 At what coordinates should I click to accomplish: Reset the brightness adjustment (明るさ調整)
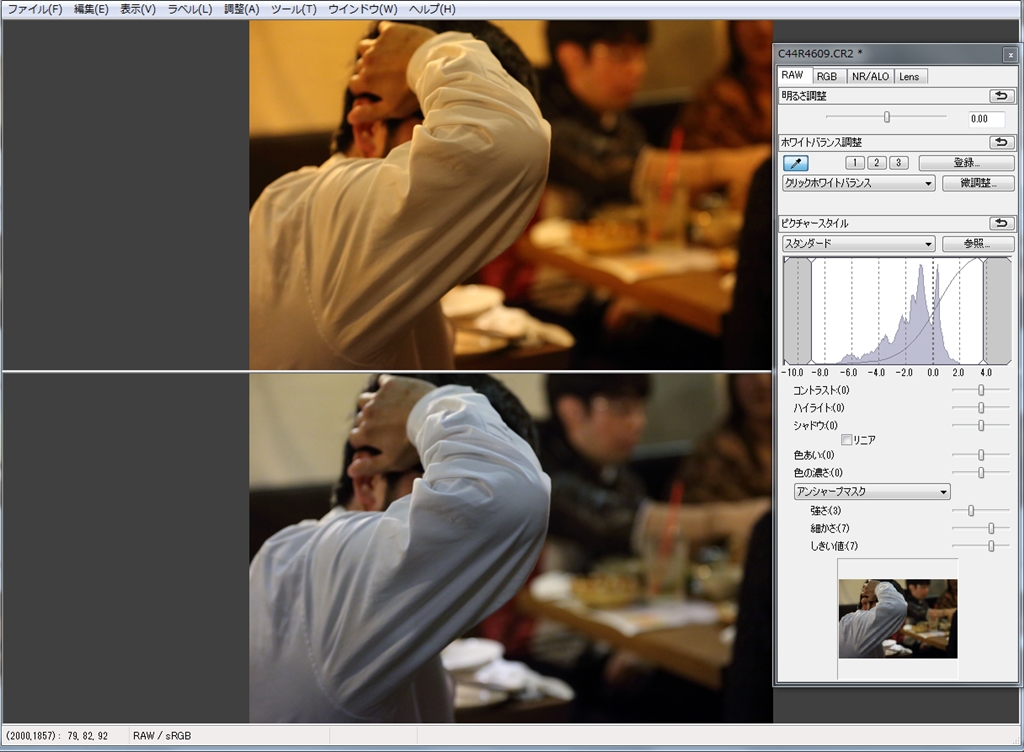click(1001, 96)
